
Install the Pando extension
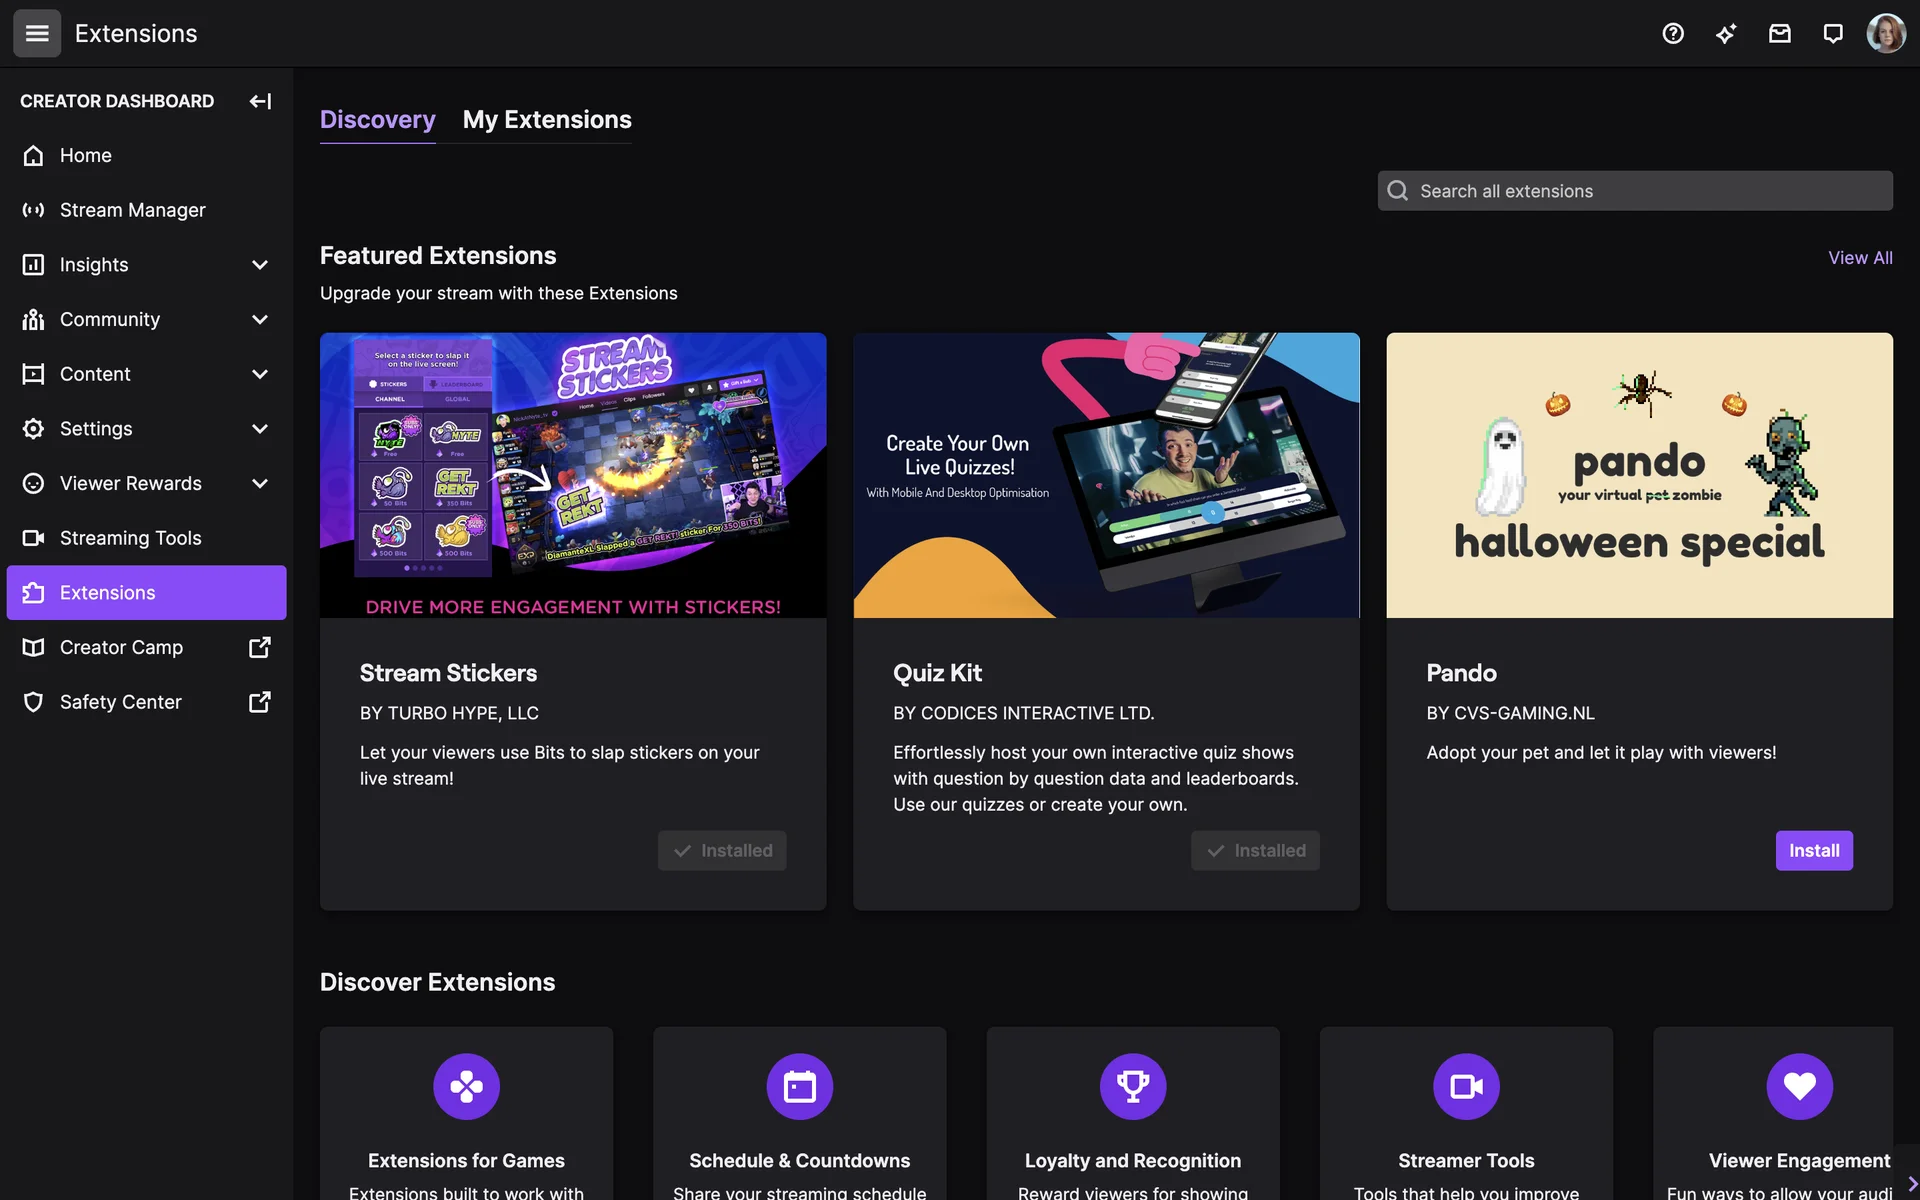coord(1813,851)
